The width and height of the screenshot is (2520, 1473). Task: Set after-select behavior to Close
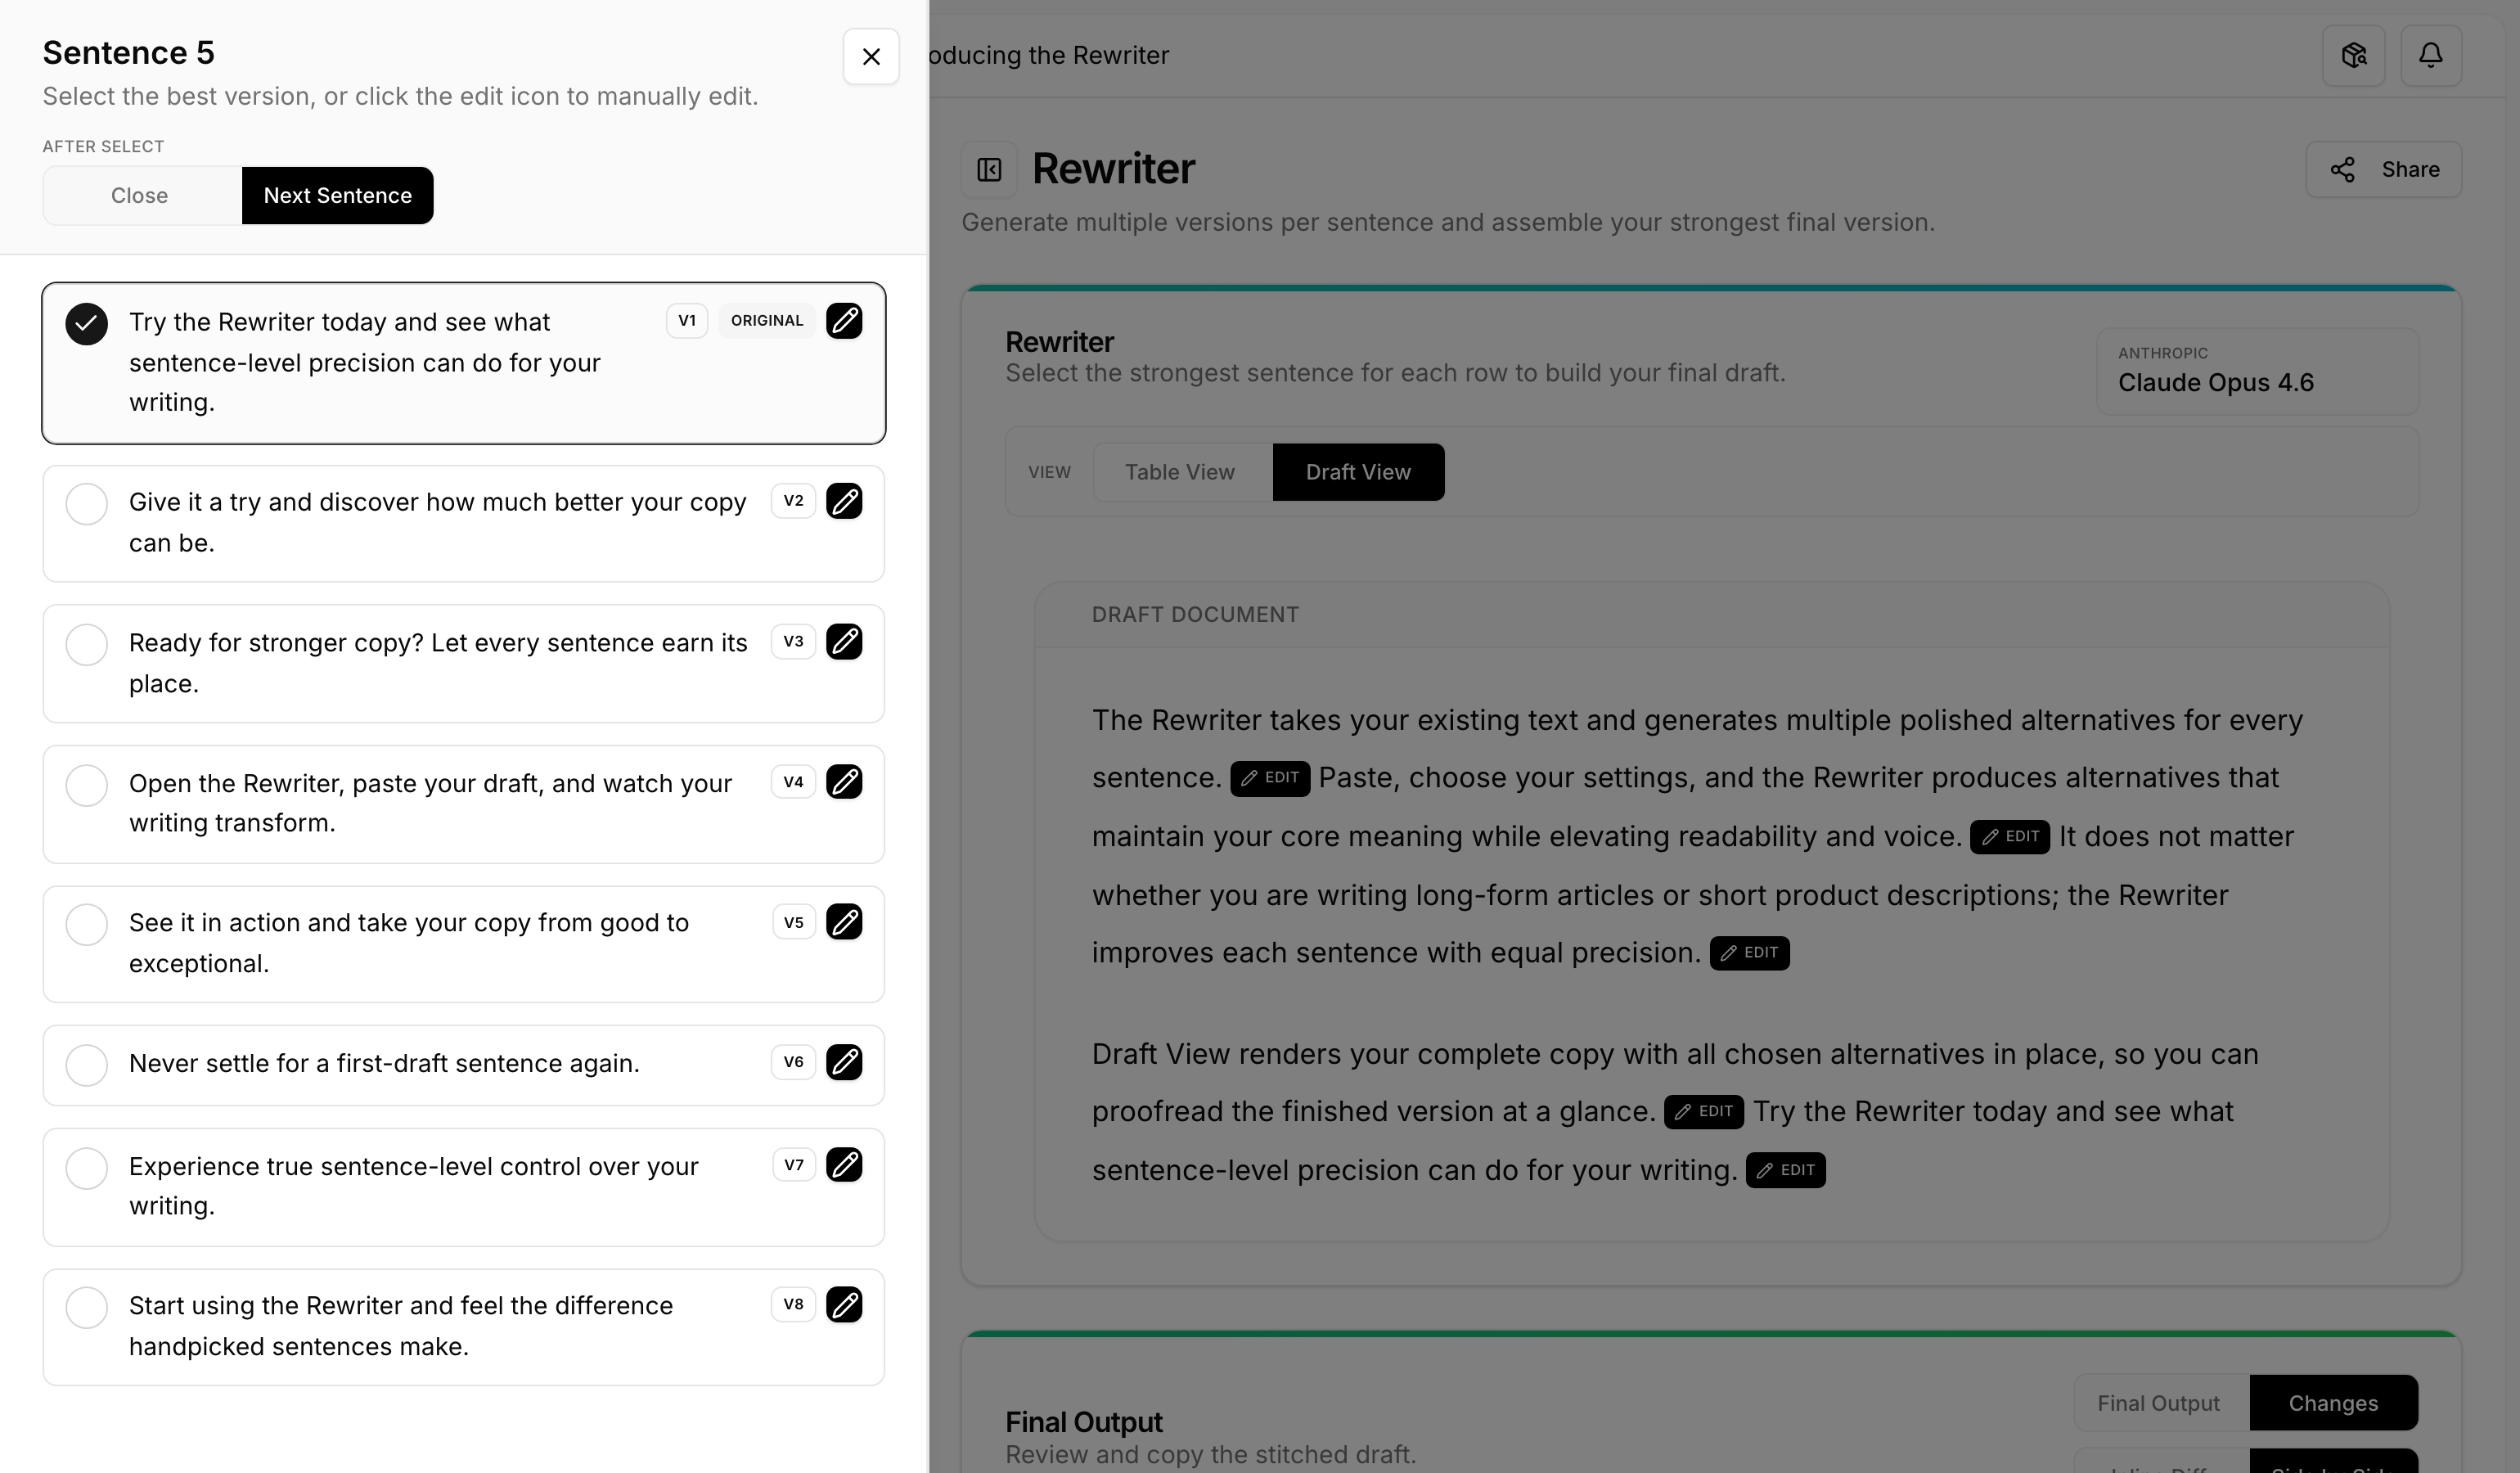(x=140, y=196)
